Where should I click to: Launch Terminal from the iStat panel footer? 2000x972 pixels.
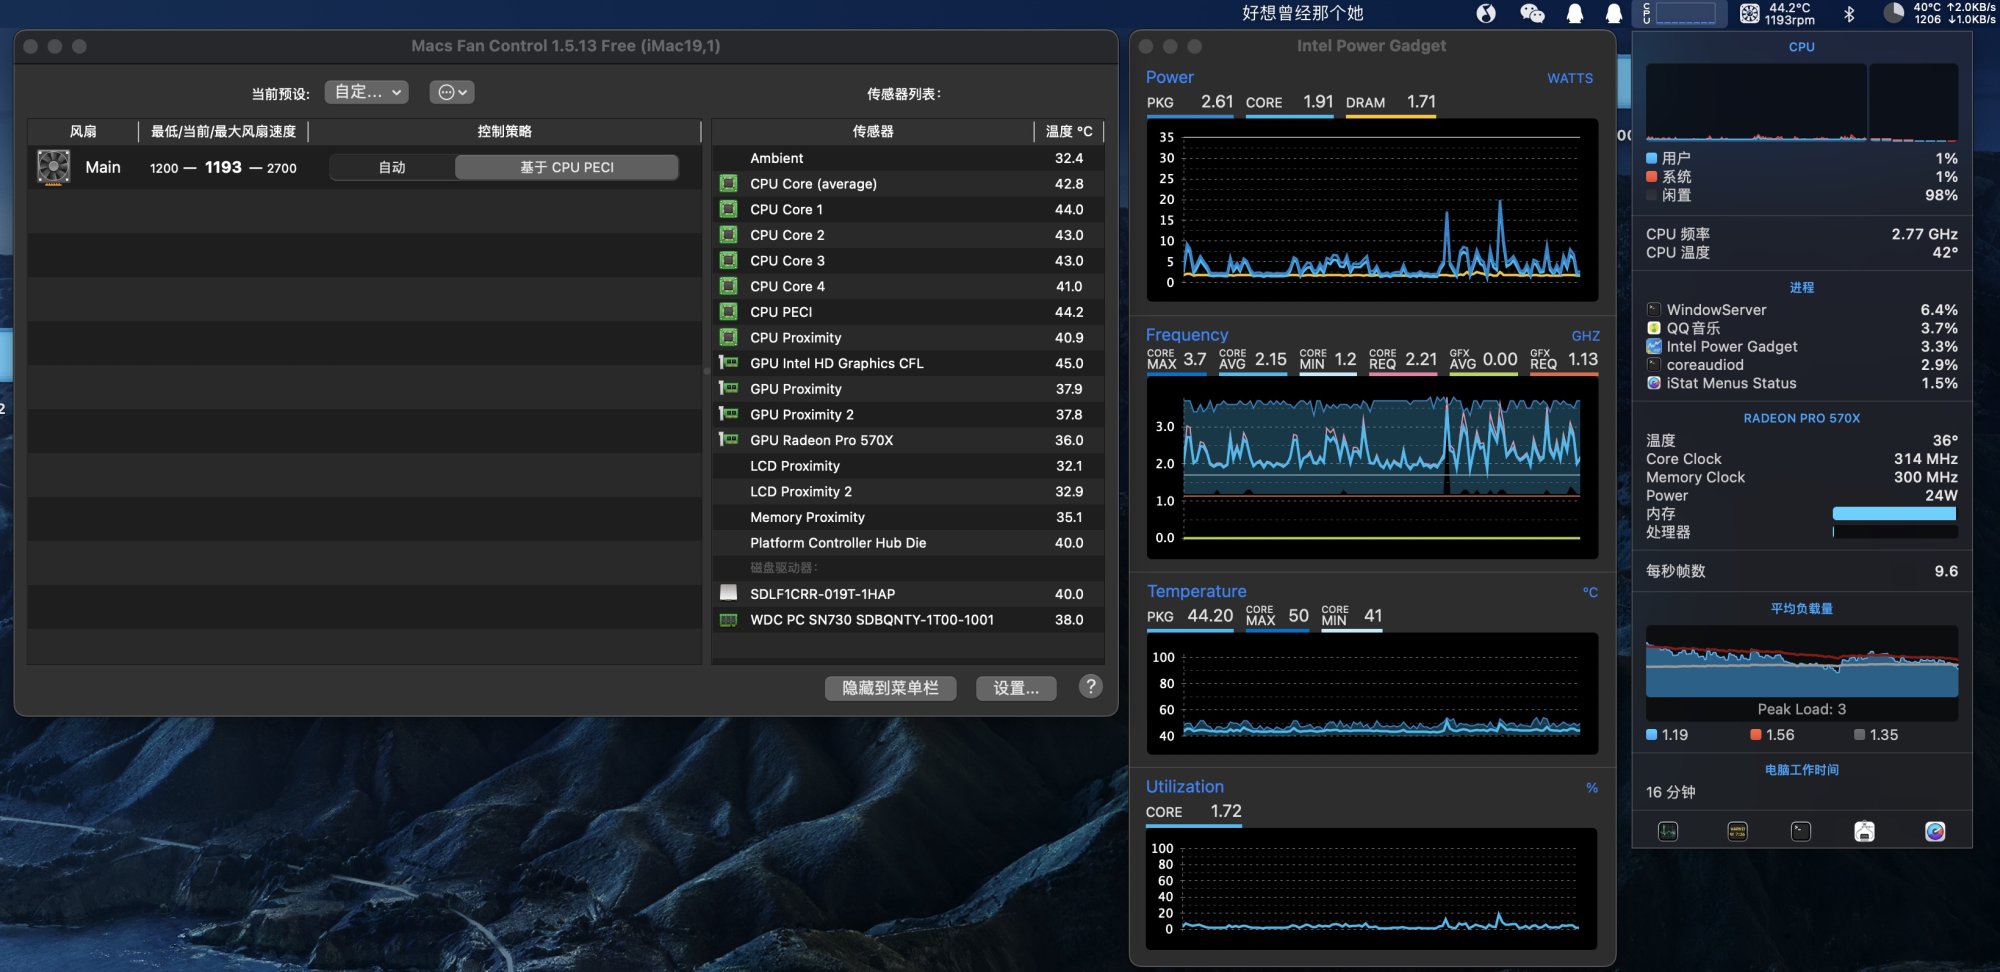1801,831
